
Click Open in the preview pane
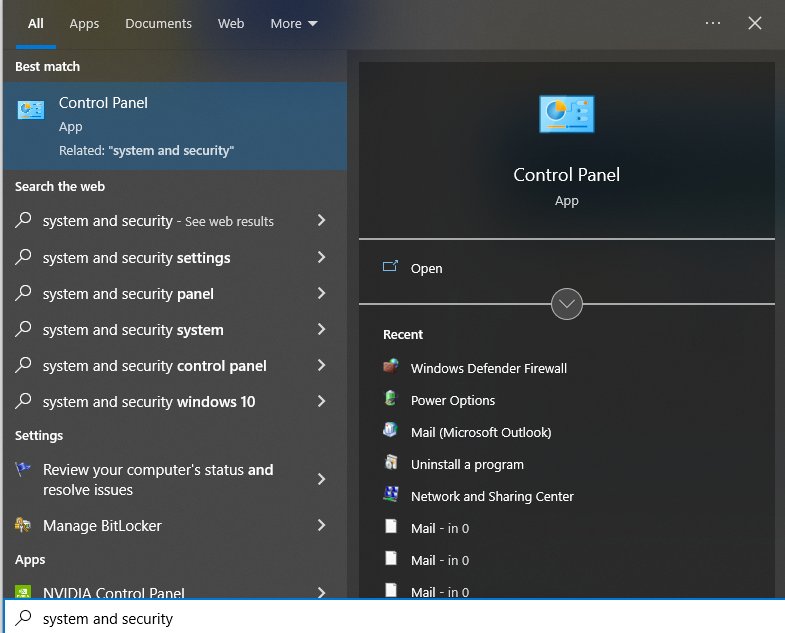click(x=426, y=268)
